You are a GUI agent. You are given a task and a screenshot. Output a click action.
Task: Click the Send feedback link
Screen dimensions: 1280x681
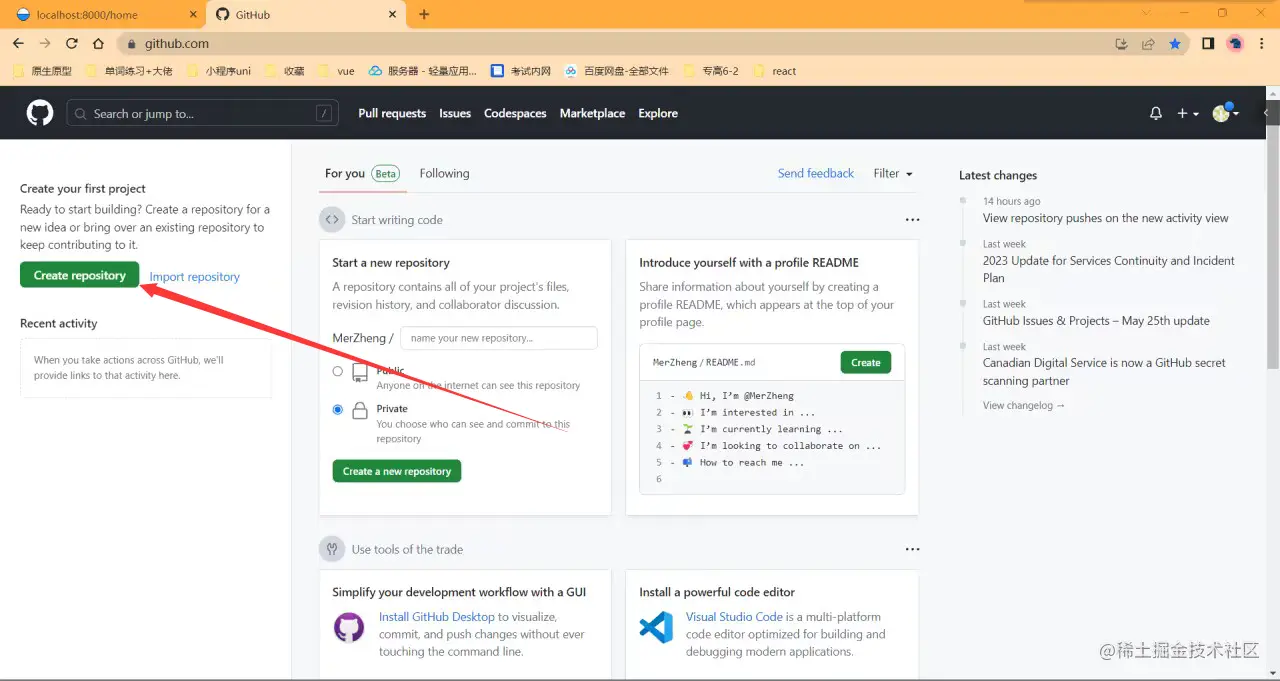coord(816,173)
